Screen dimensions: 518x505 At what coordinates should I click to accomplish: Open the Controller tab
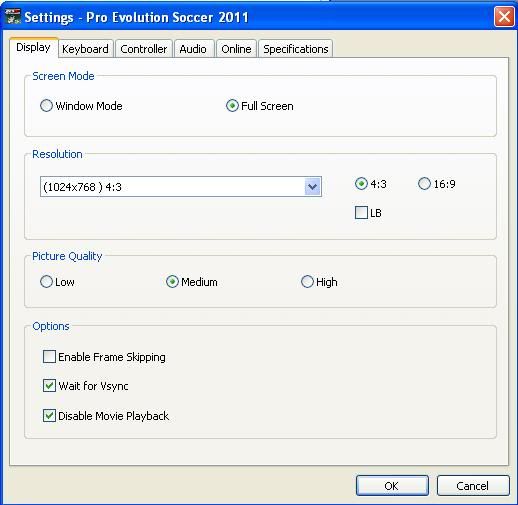144,49
